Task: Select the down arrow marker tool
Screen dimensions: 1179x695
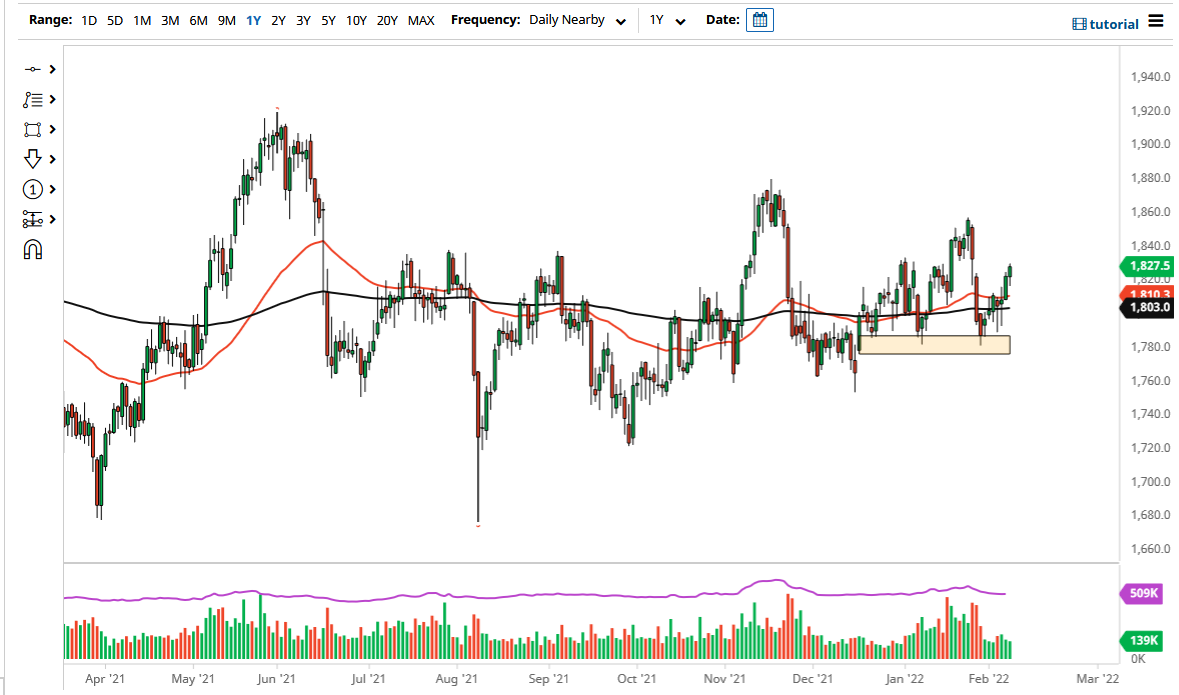Action: [32, 159]
